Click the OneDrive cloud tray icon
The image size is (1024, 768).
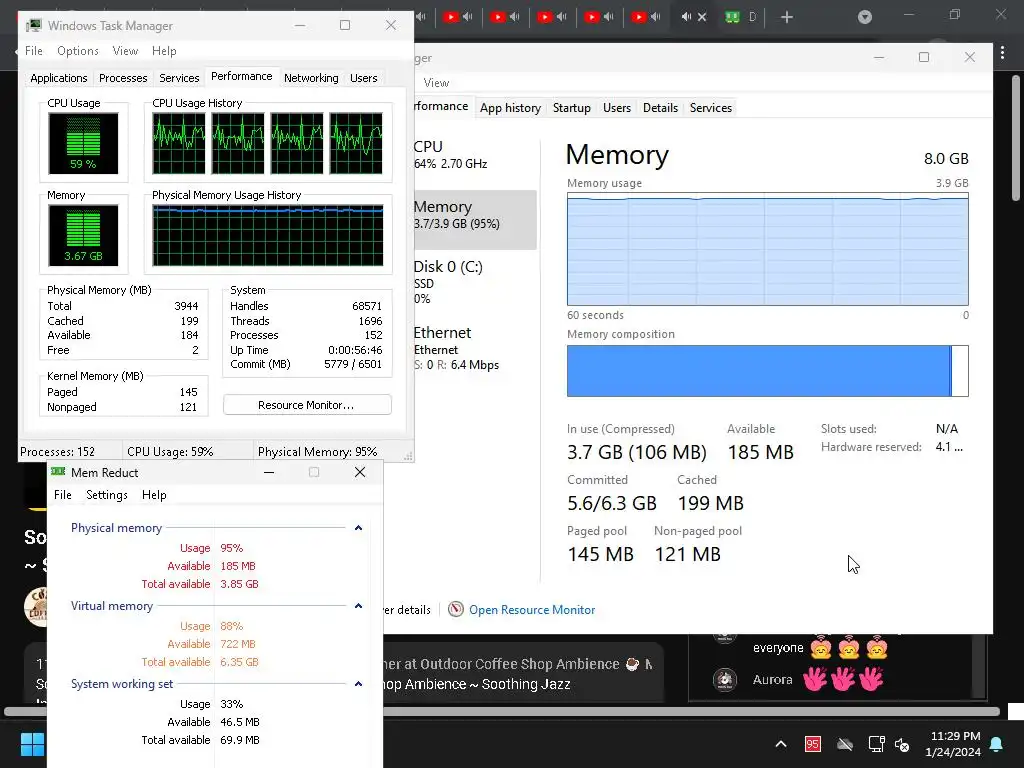(845, 744)
